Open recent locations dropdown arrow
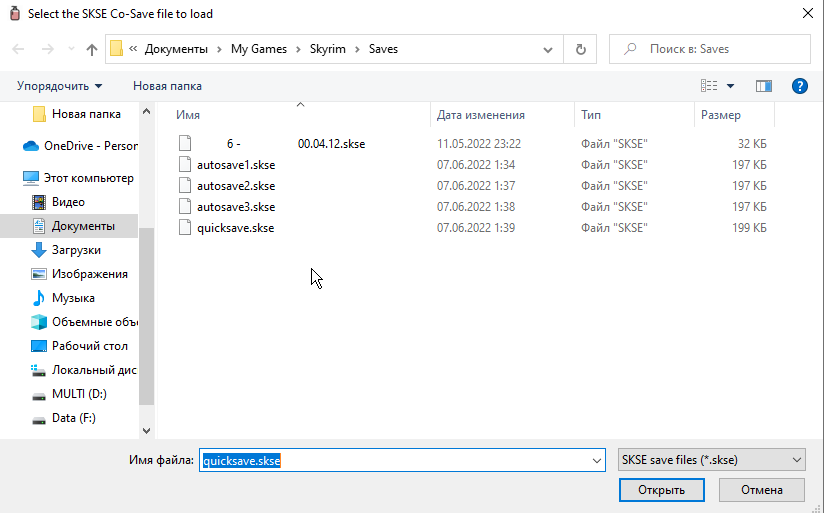 tap(71, 49)
